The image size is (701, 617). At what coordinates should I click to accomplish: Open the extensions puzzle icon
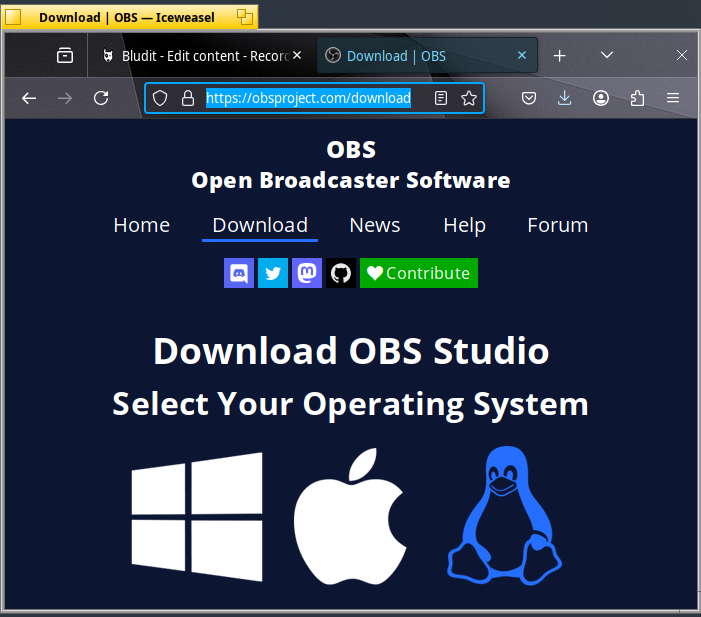pyautogui.click(x=637, y=98)
